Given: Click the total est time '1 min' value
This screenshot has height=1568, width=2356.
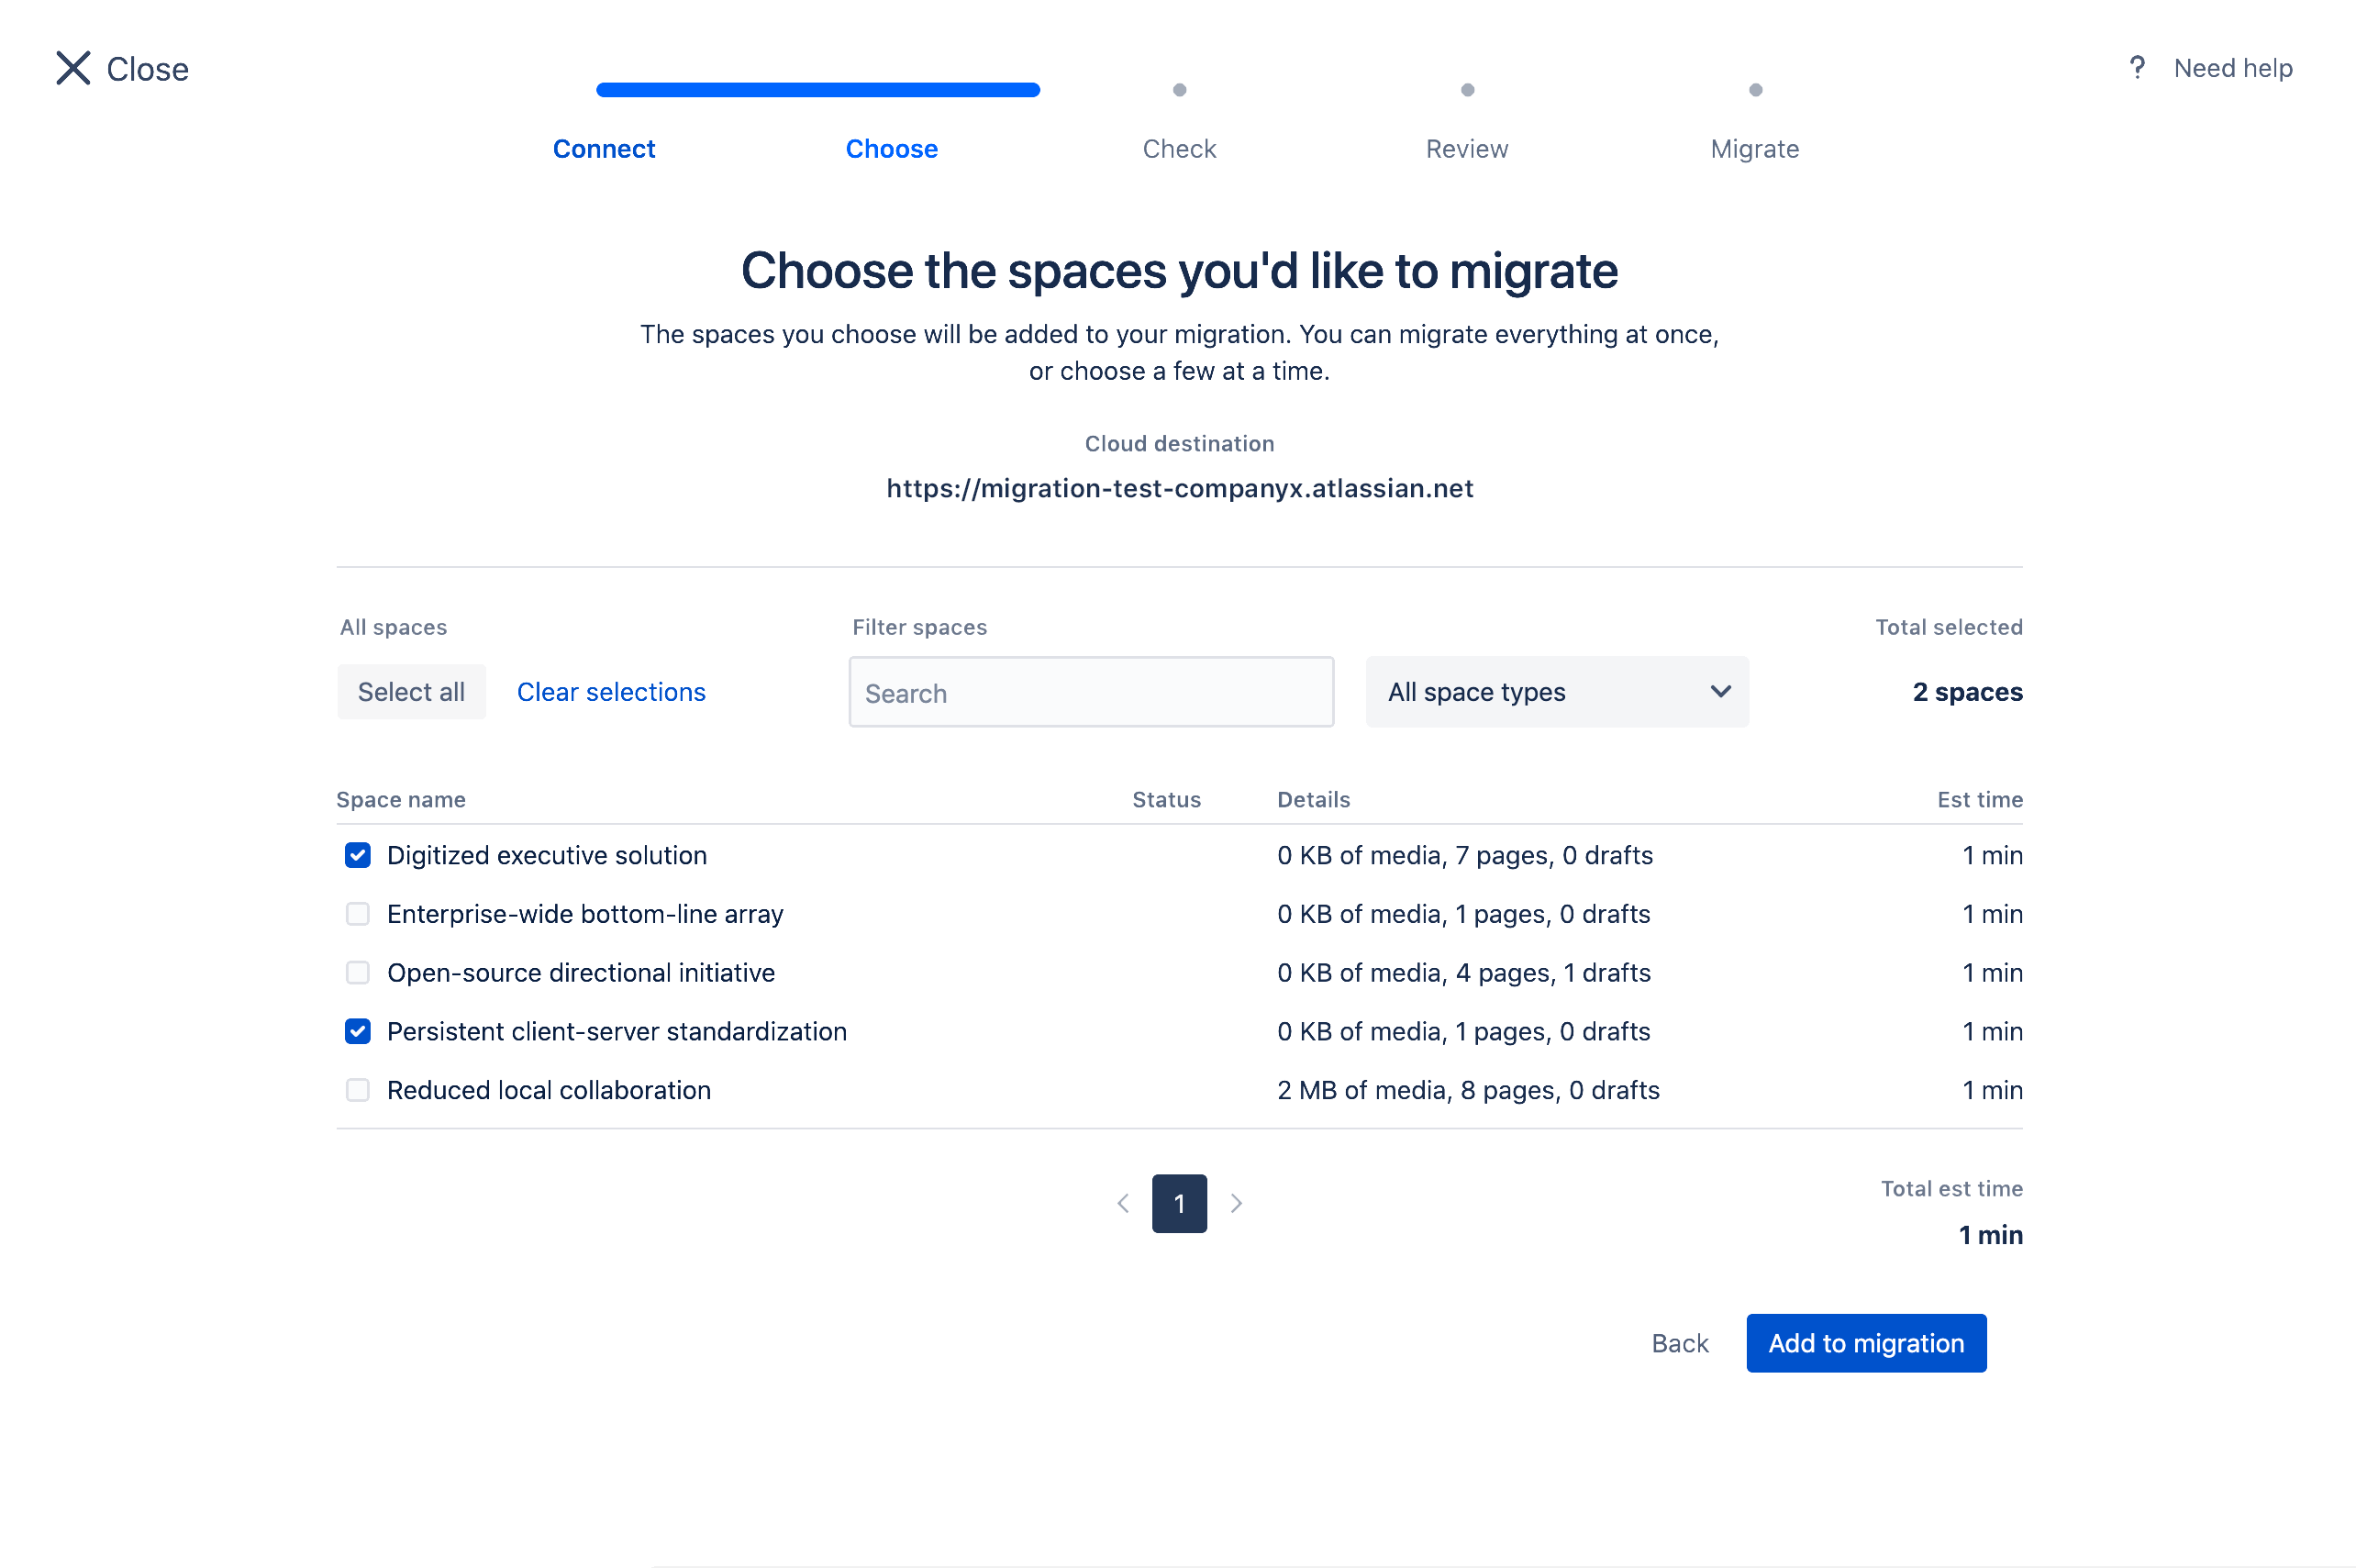Looking at the screenshot, I should (x=1990, y=1235).
